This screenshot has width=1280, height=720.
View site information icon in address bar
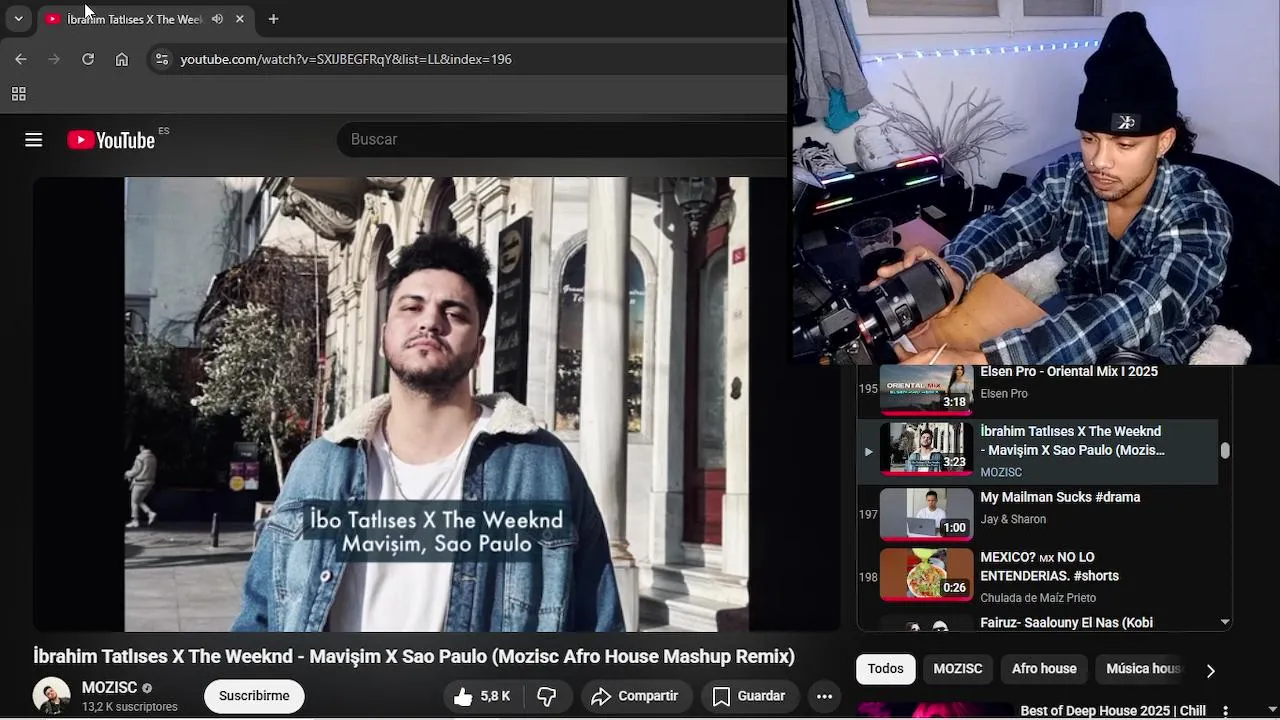click(162, 59)
